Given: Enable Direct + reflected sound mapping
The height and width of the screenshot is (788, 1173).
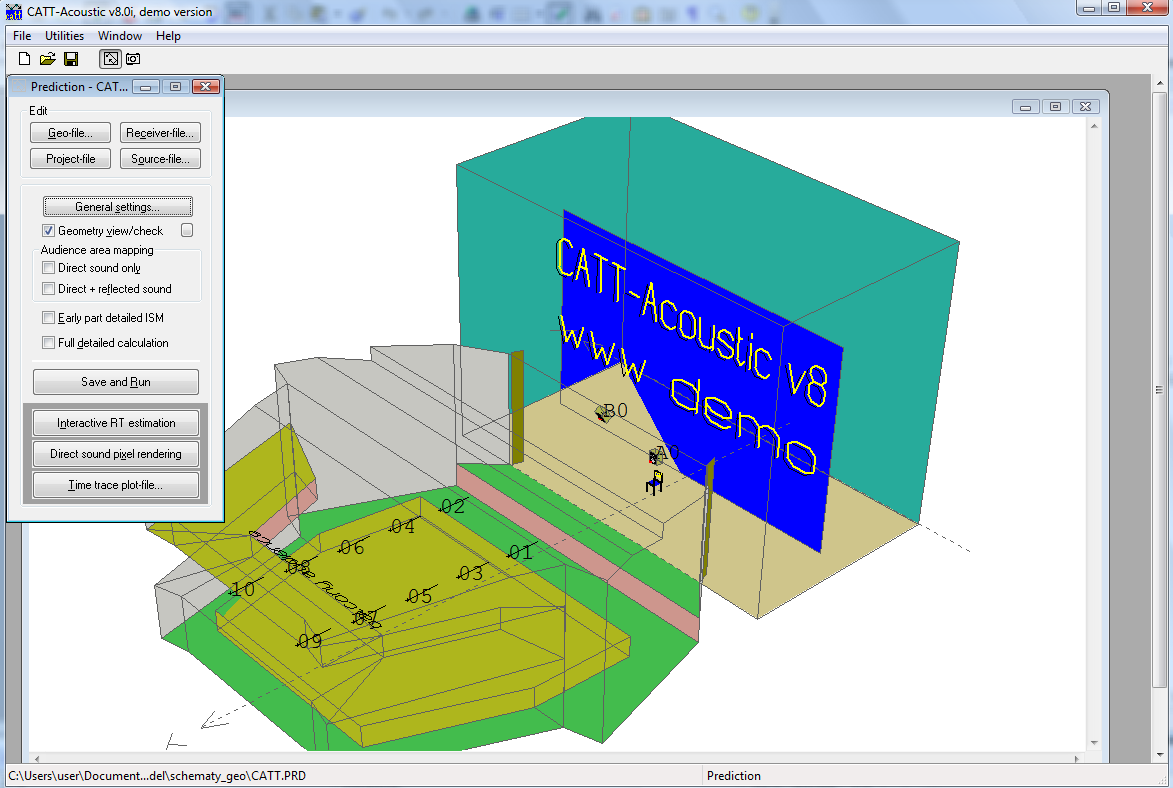Looking at the screenshot, I should (x=49, y=289).
